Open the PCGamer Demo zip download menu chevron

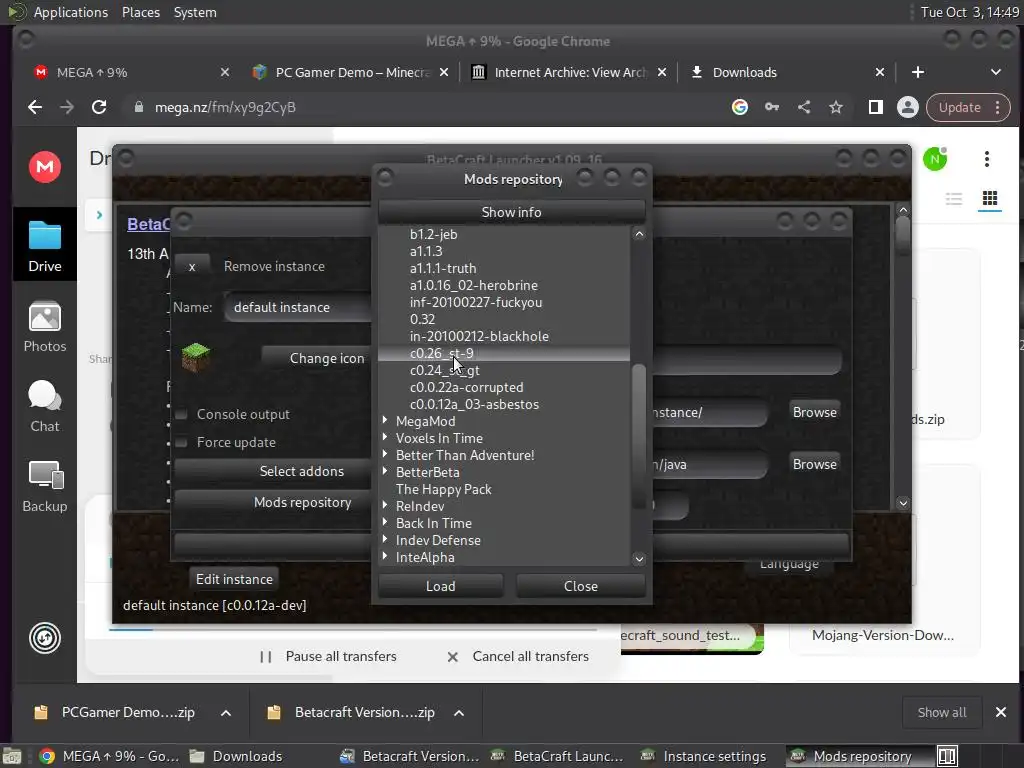click(x=226, y=712)
